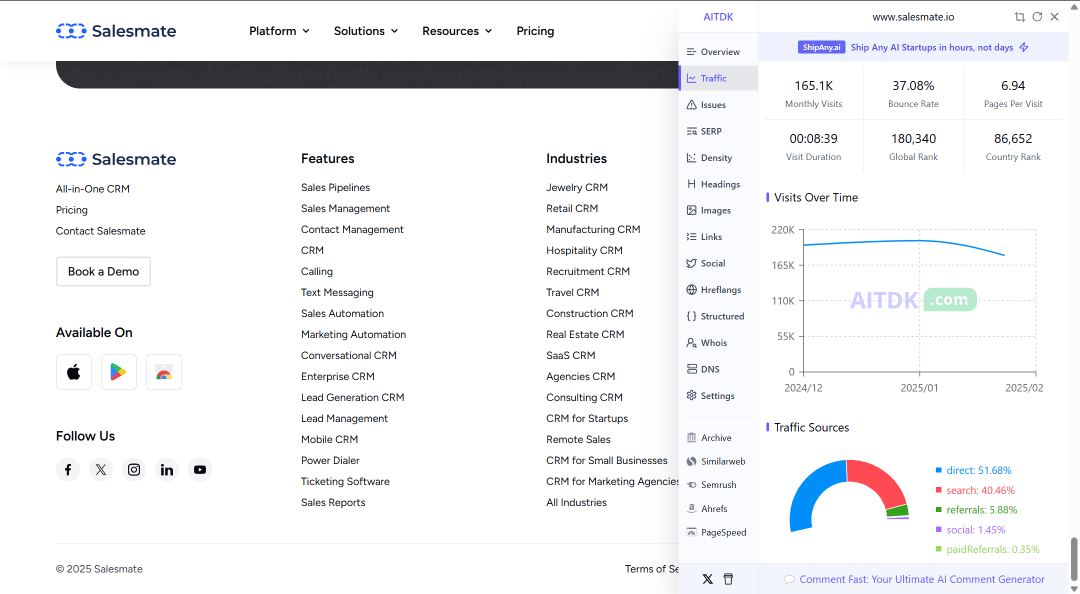Toggle the social traffic legend entry
Screen dimensions: 1080x594
(970, 530)
